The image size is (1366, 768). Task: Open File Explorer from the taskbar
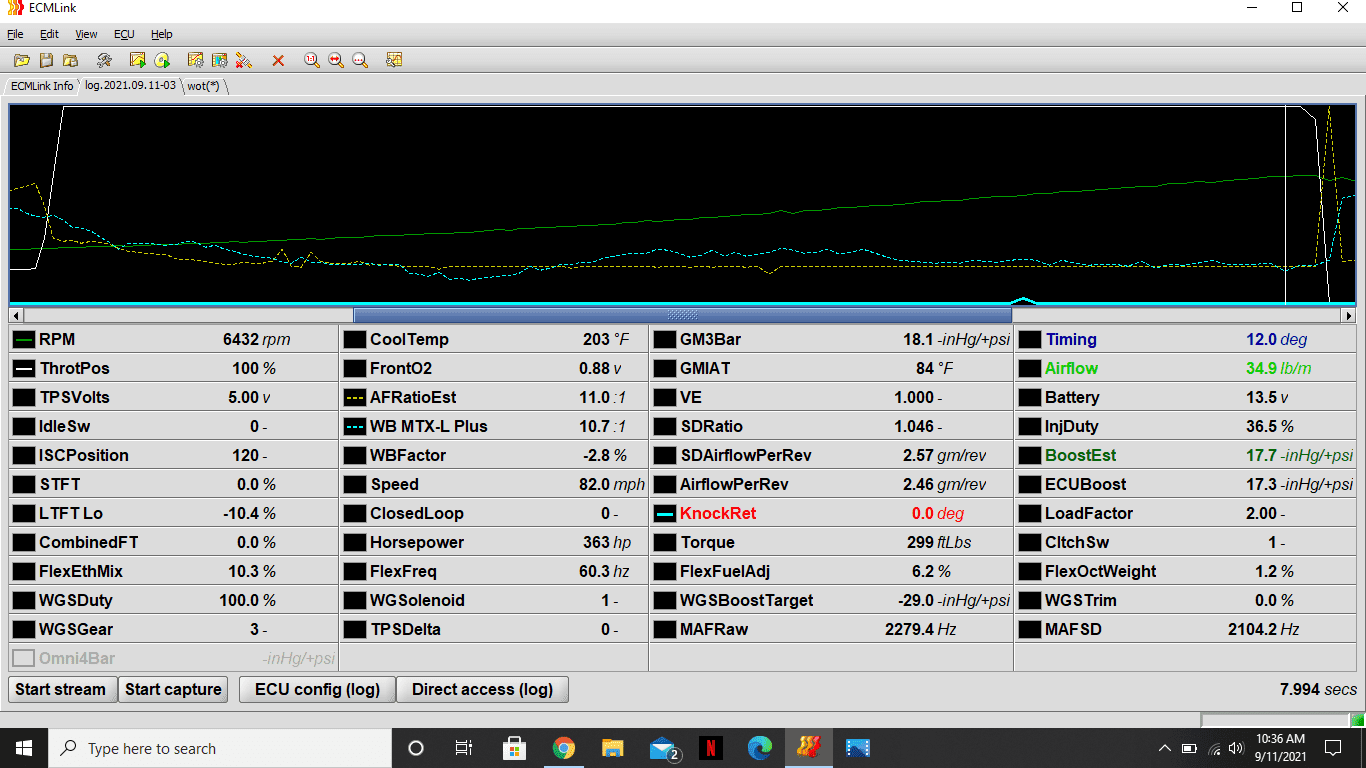[x=613, y=748]
